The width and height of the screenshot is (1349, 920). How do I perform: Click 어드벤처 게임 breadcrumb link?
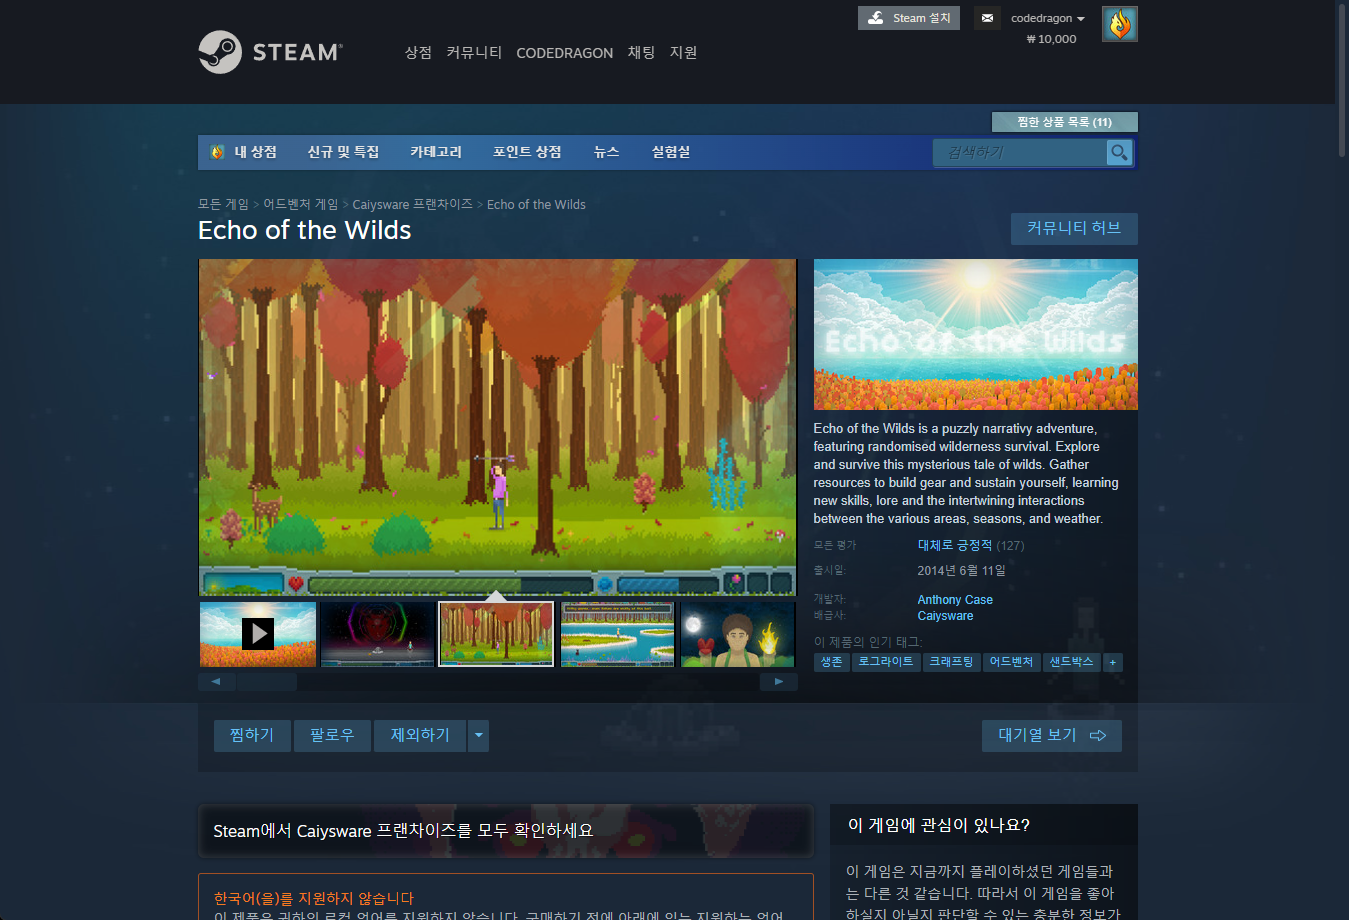click(301, 204)
